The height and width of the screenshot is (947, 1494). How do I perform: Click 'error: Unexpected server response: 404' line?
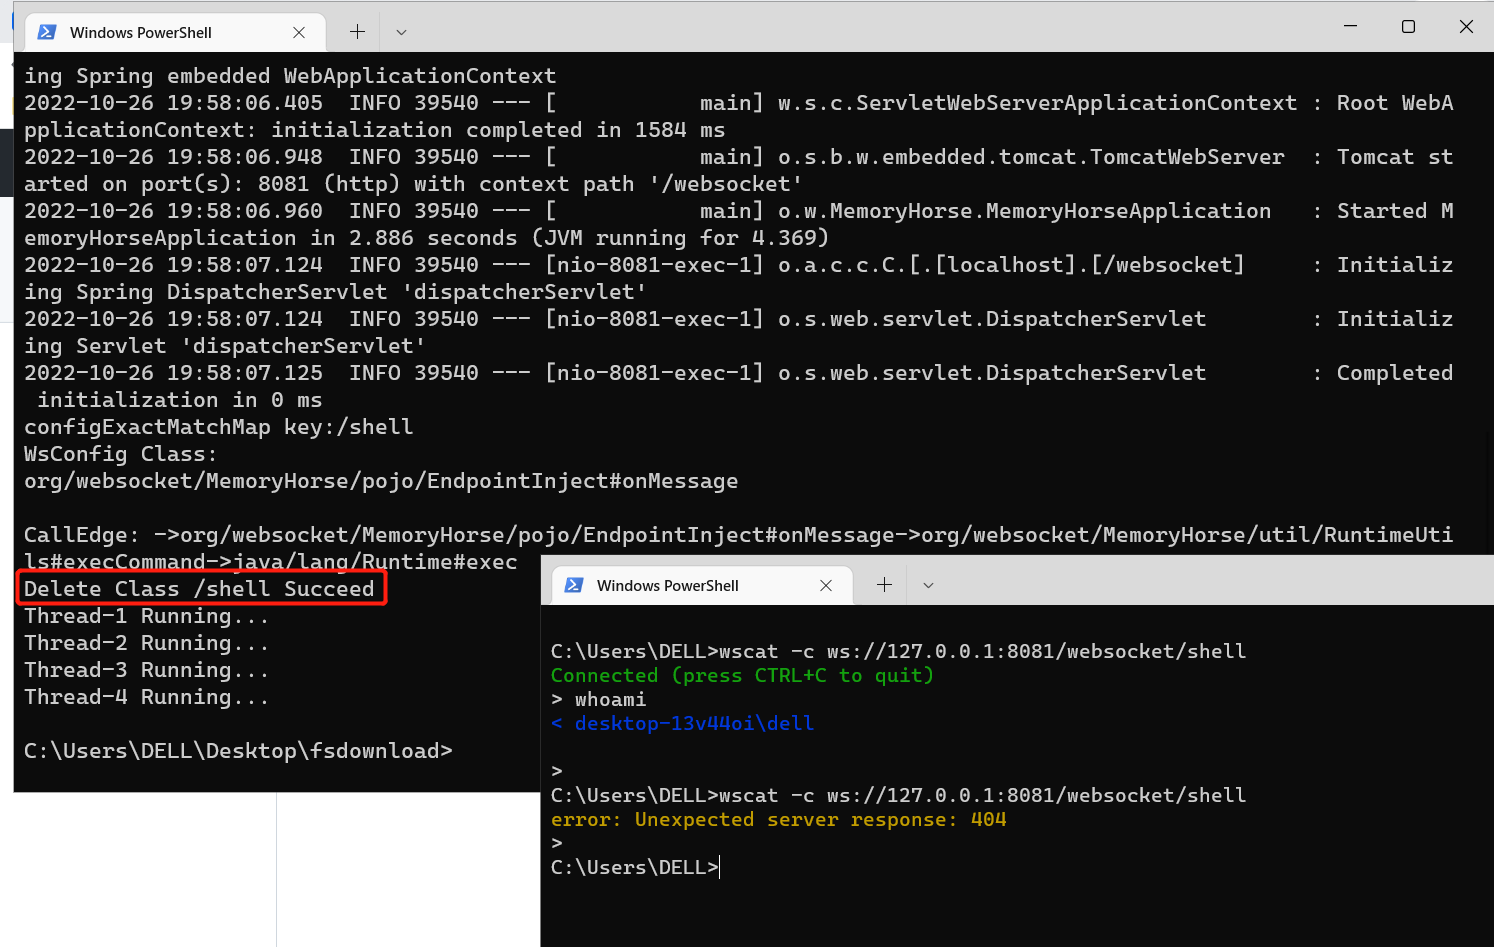tap(779, 819)
